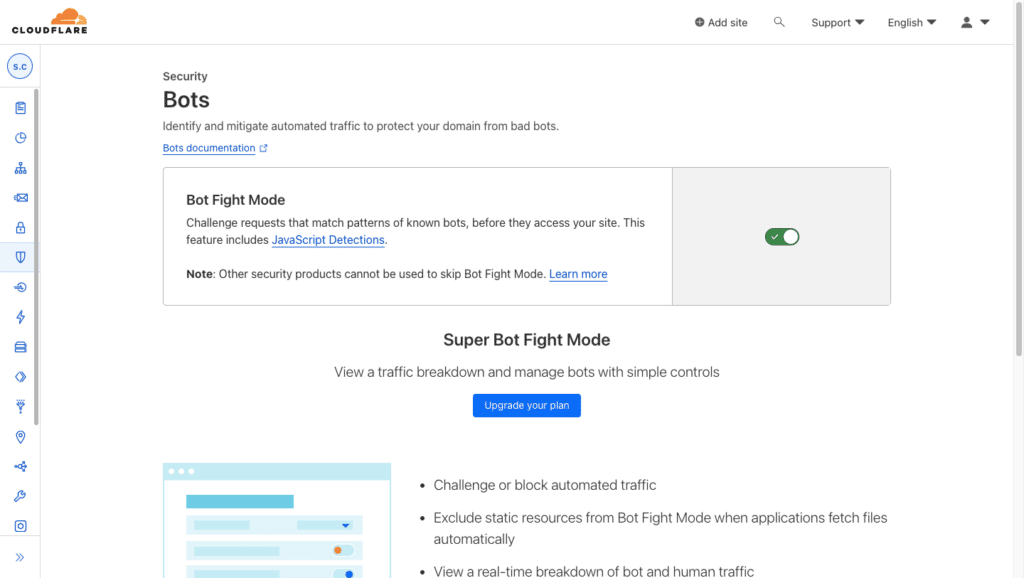Open Access circular arrow icon in sidebar
Screen dimensions: 1024x578
[20, 287]
